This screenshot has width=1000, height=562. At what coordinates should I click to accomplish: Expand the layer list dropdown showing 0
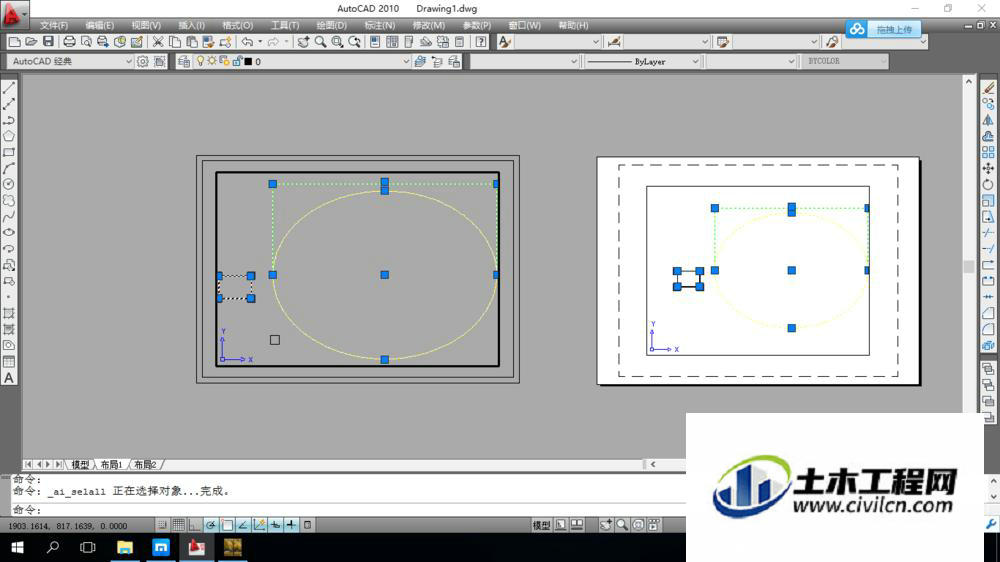pos(406,61)
